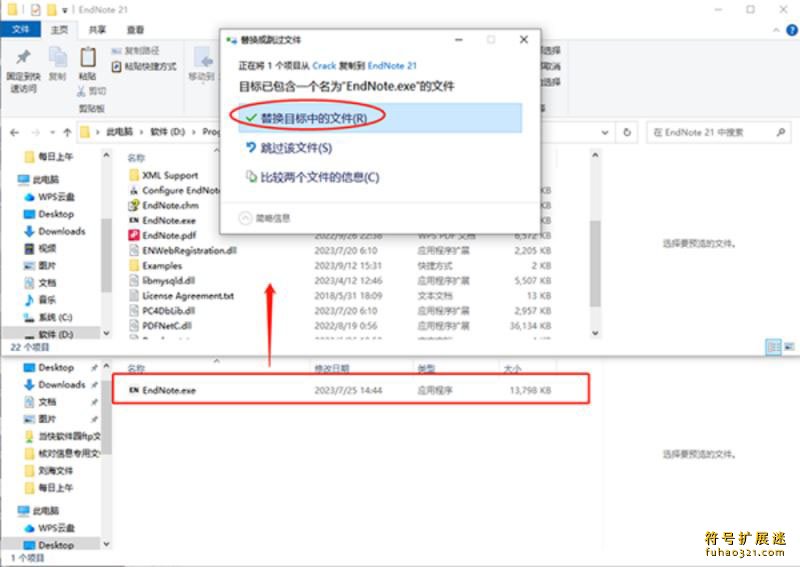Open address bar history dropdown
800x567 pixels.
(x=605, y=133)
